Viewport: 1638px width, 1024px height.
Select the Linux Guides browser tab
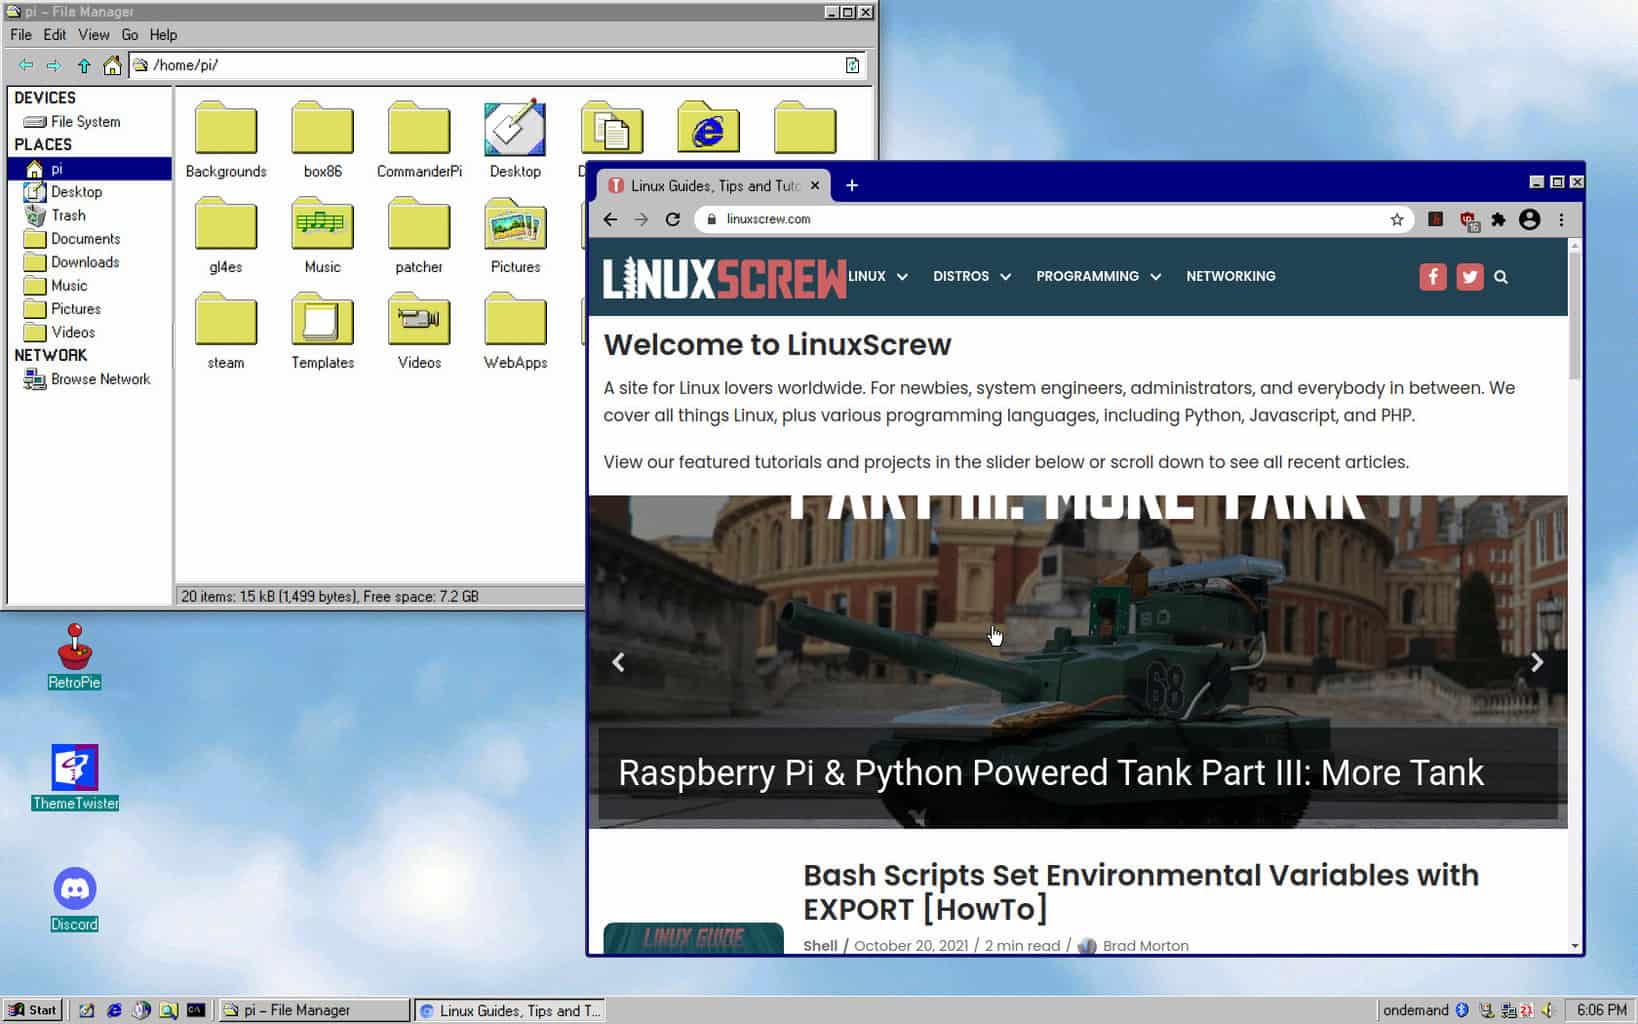click(713, 186)
